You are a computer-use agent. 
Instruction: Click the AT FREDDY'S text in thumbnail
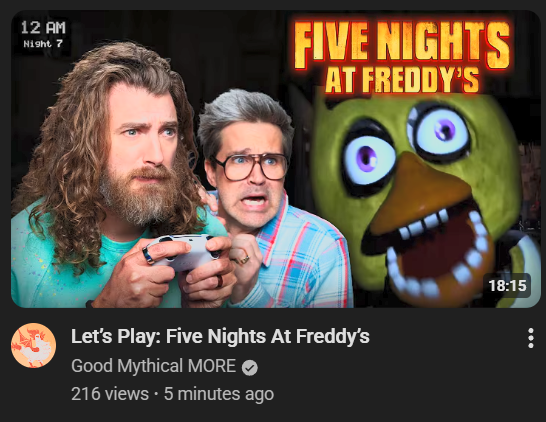click(402, 80)
